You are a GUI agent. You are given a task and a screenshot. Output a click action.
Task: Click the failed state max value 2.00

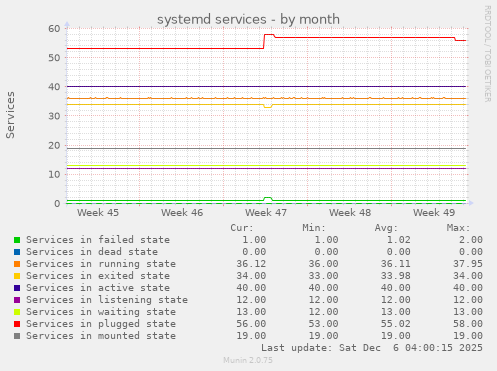click(471, 240)
